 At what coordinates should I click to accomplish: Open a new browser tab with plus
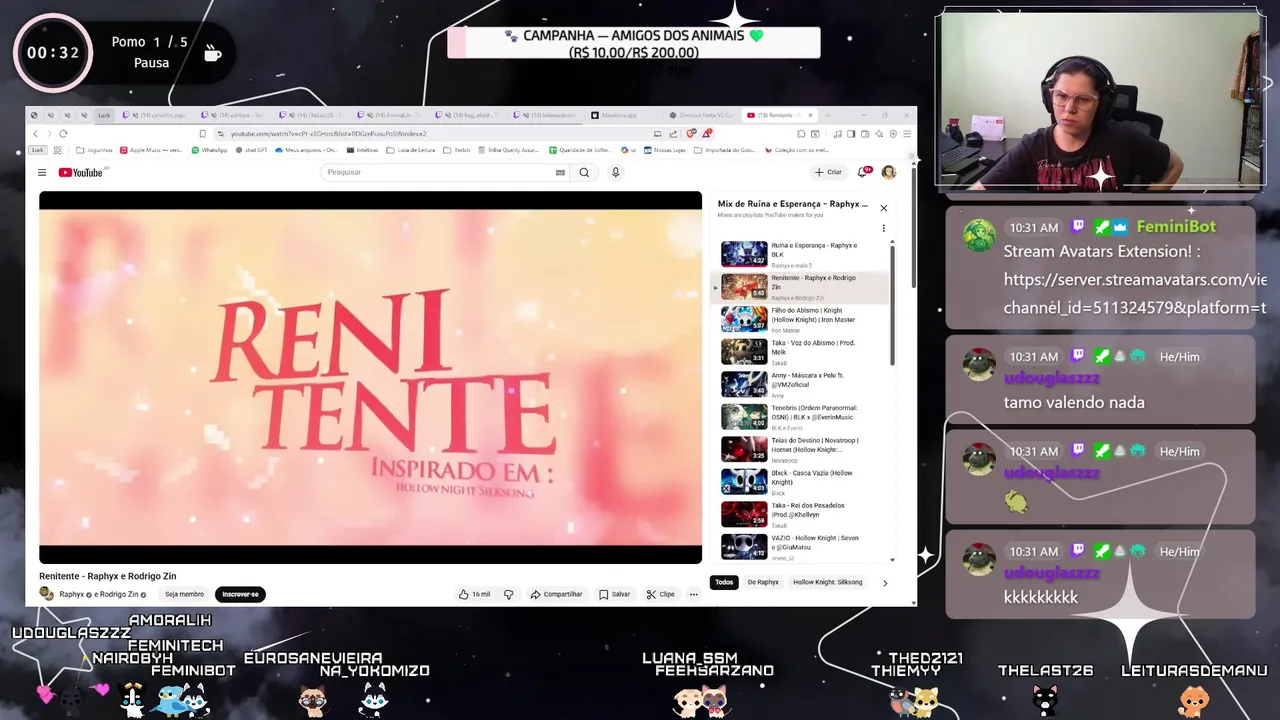point(826,115)
